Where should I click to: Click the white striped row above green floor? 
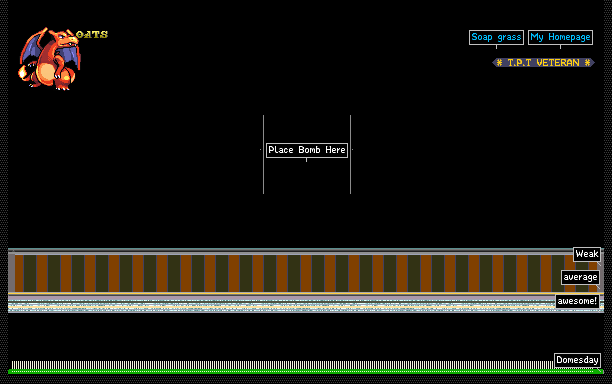coord(282,365)
